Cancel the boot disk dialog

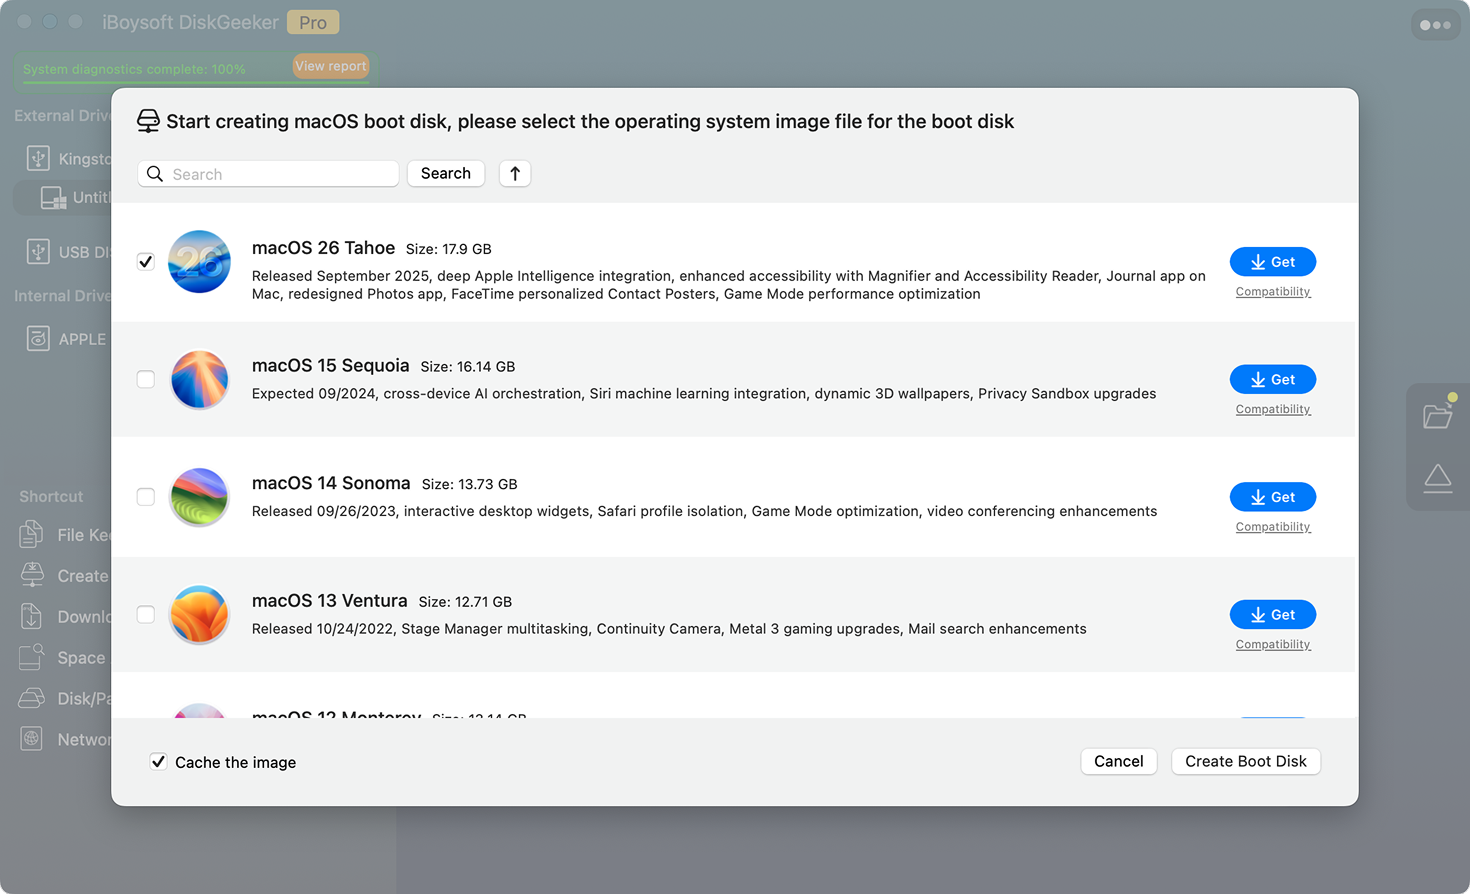(x=1118, y=762)
